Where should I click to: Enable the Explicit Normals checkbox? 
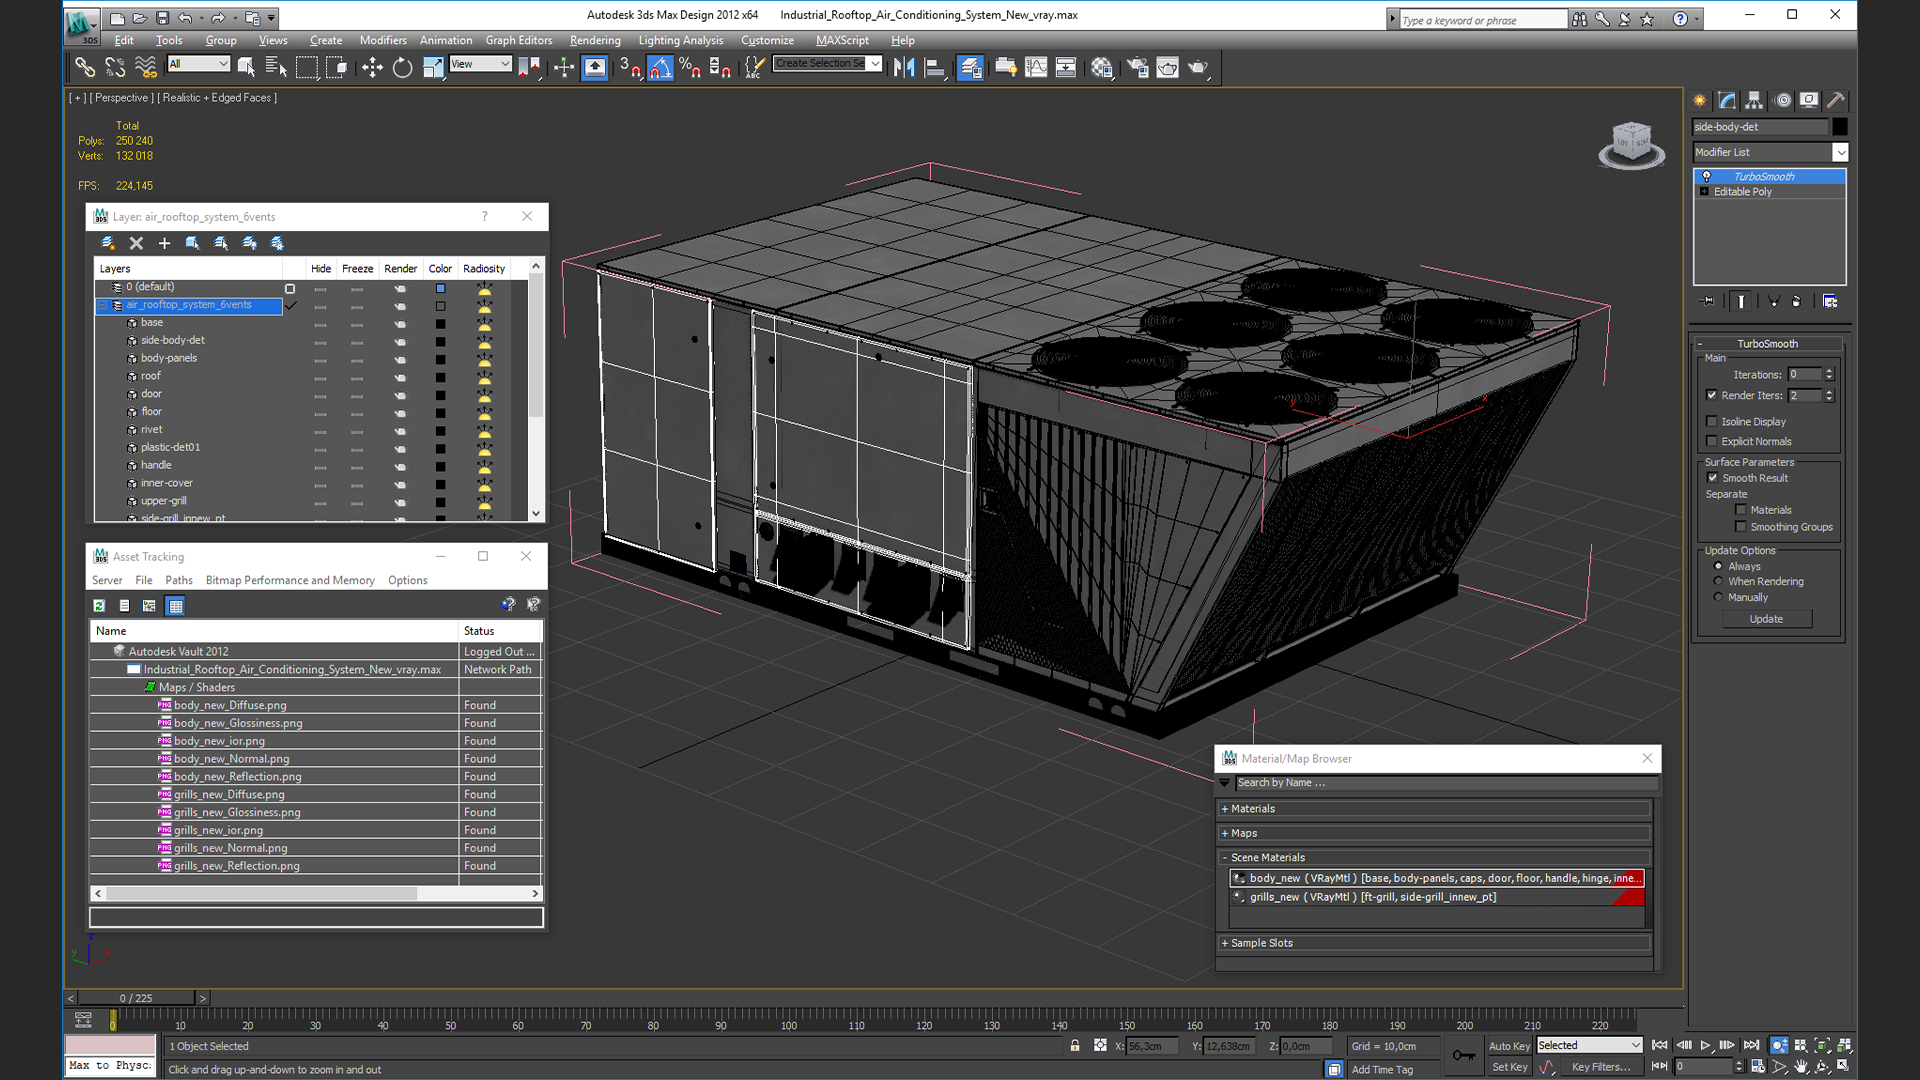(1712, 441)
